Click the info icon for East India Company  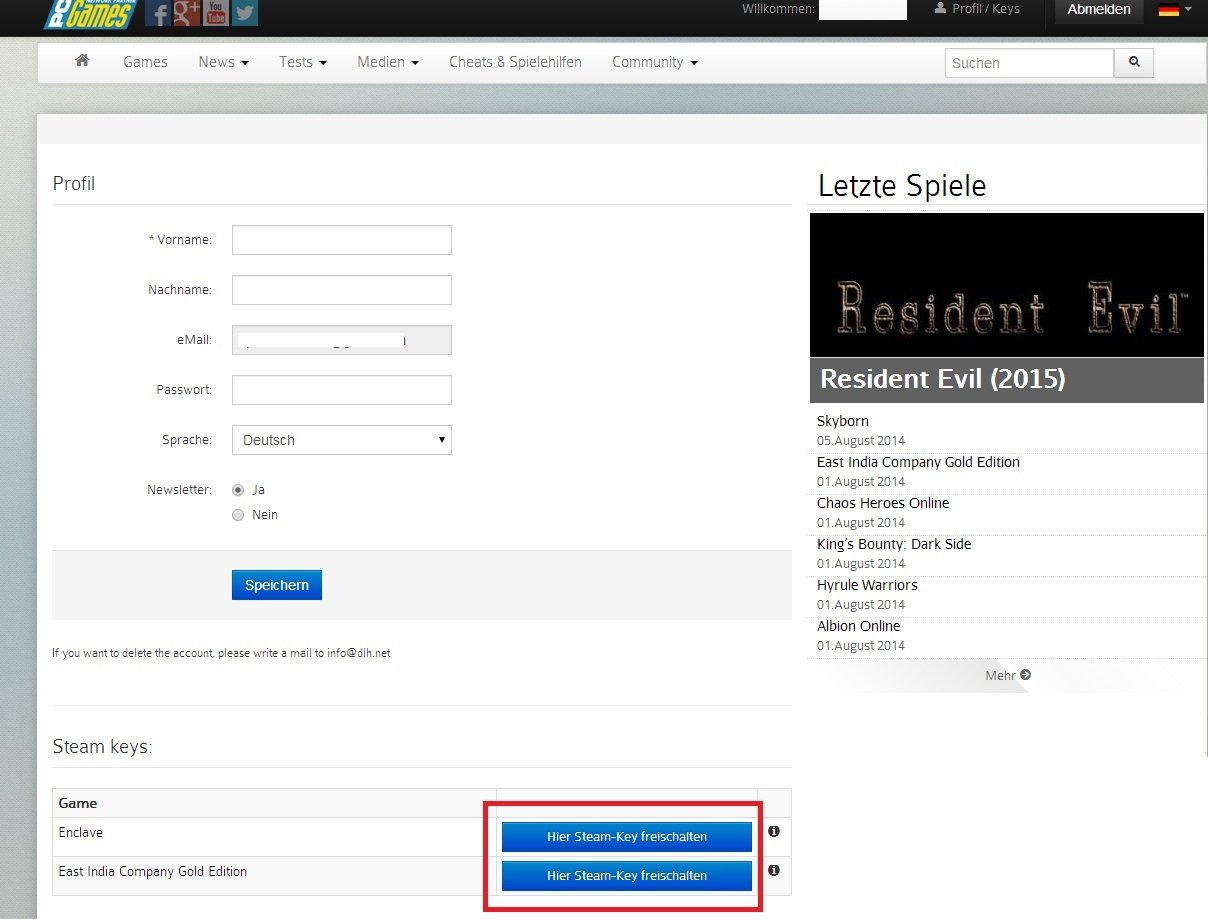click(x=774, y=871)
